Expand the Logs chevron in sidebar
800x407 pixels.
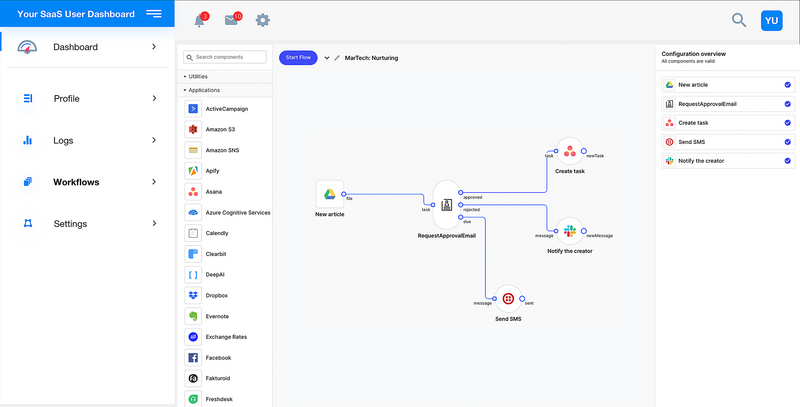[154, 140]
